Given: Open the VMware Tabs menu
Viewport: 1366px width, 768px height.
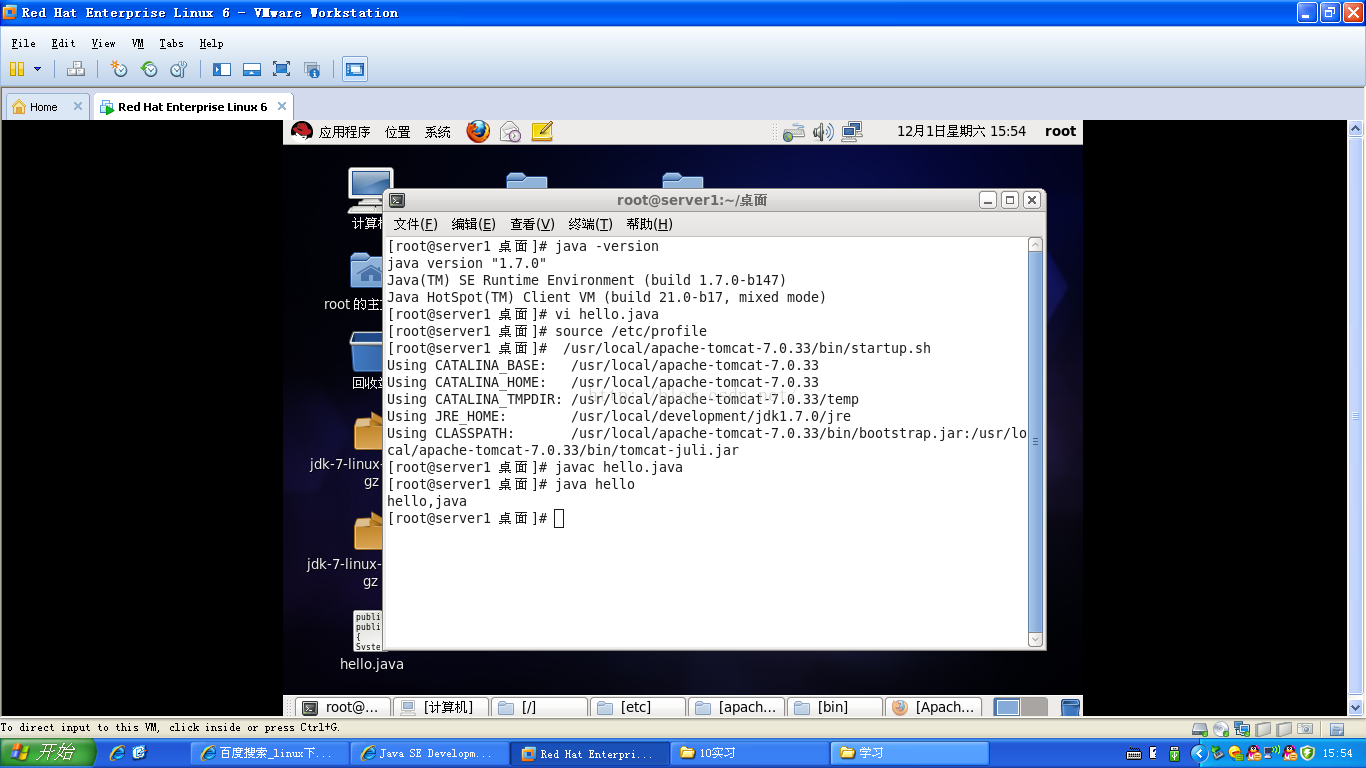Looking at the screenshot, I should [x=171, y=43].
